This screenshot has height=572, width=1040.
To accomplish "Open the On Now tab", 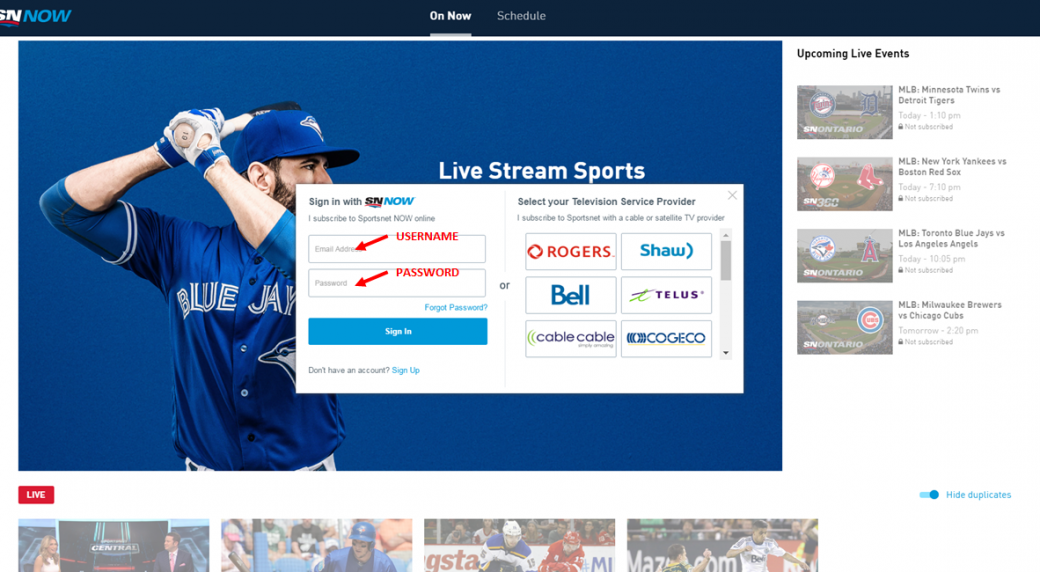I will pos(450,16).
